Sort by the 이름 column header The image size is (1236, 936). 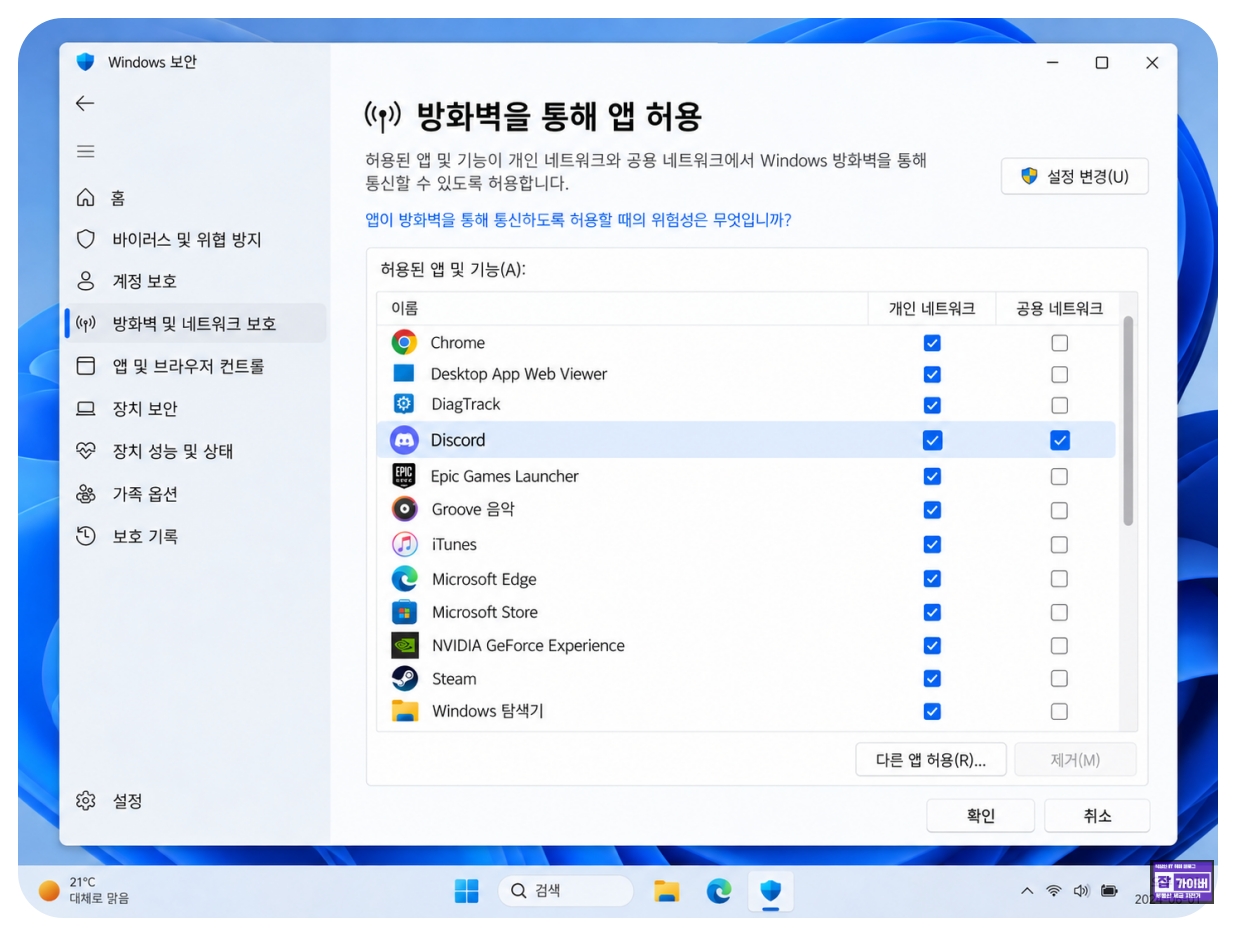coord(622,308)
